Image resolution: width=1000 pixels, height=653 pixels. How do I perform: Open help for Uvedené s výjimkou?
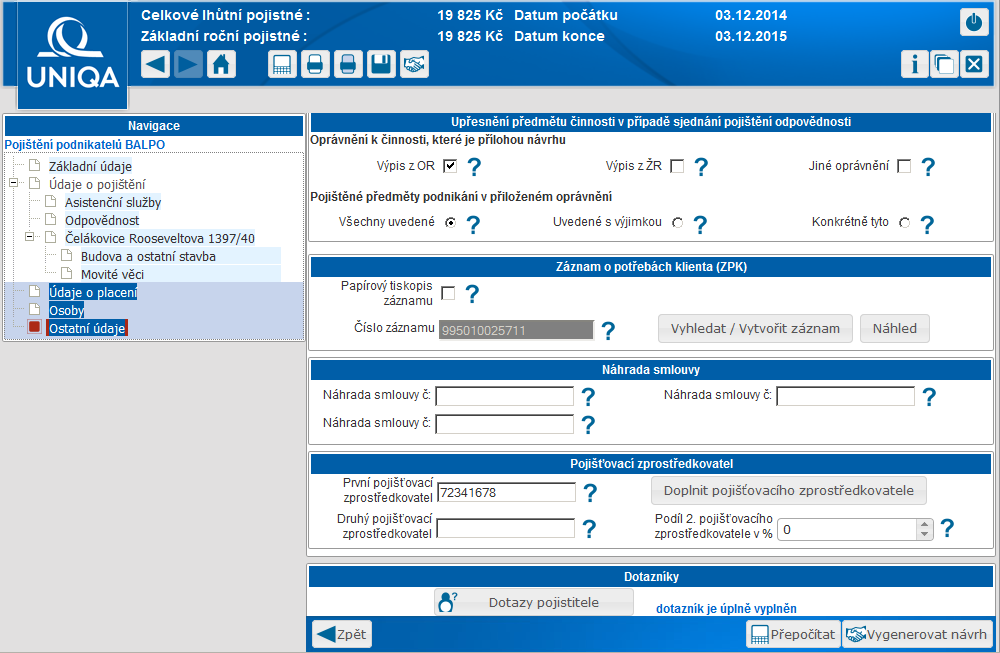[x=700, y=224]
